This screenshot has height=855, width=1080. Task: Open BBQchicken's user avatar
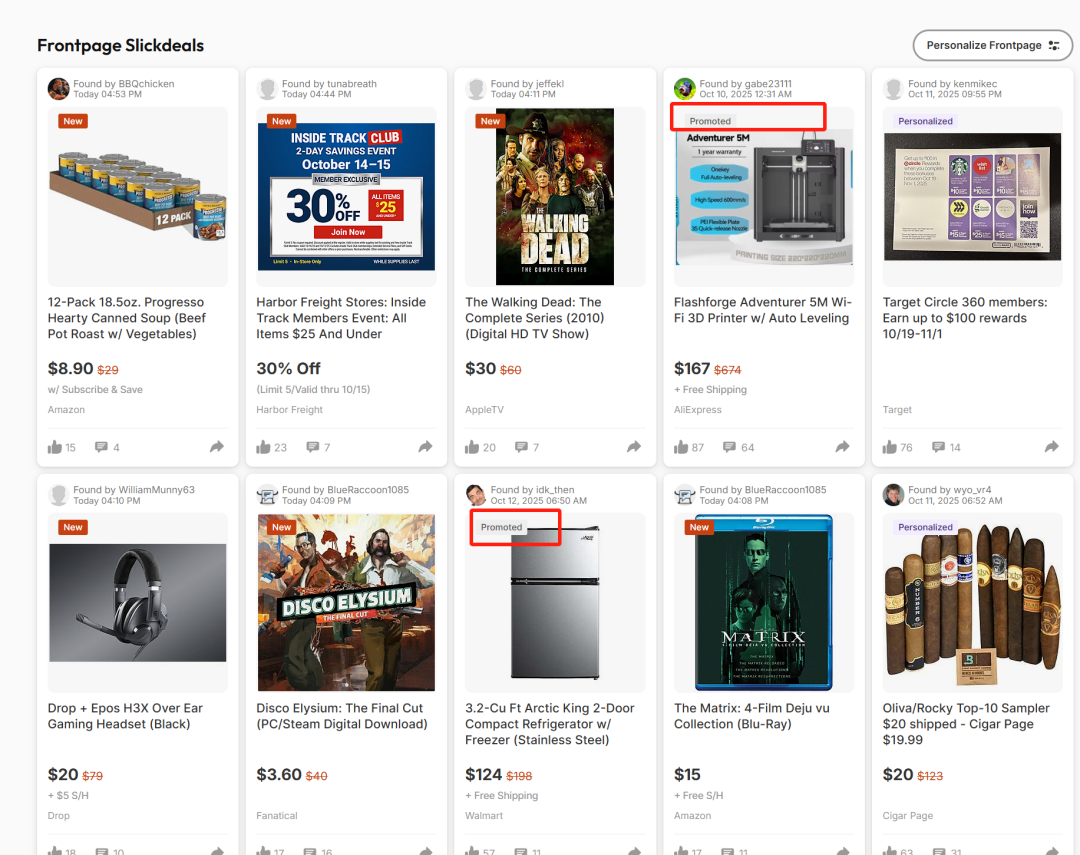click(59, 89)
